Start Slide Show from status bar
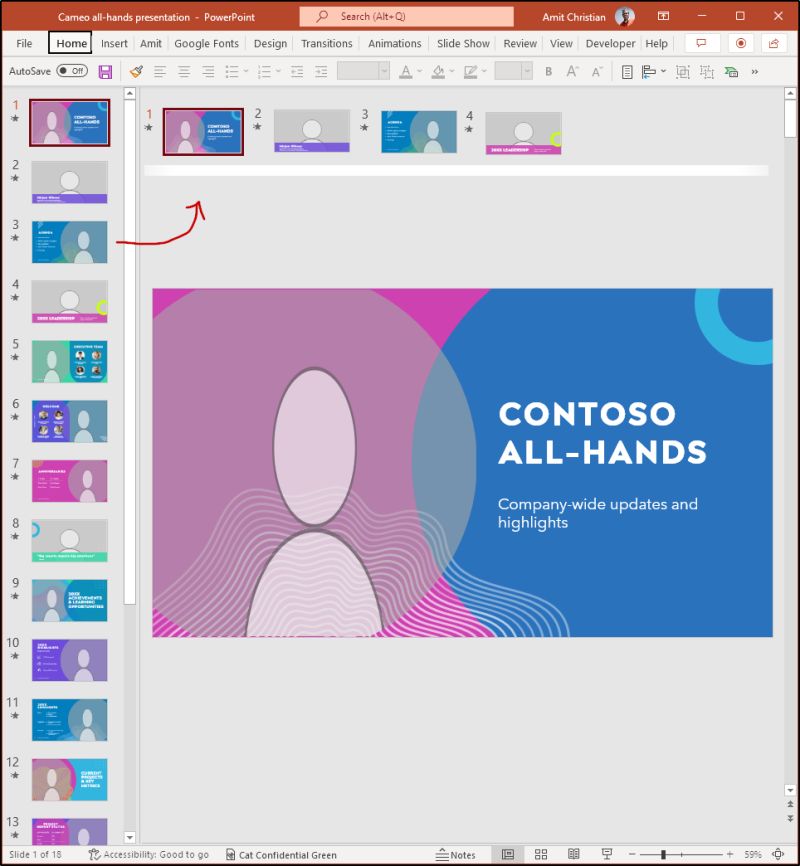The height and width of the screenshot is (866, 800). tap(607, 854)
